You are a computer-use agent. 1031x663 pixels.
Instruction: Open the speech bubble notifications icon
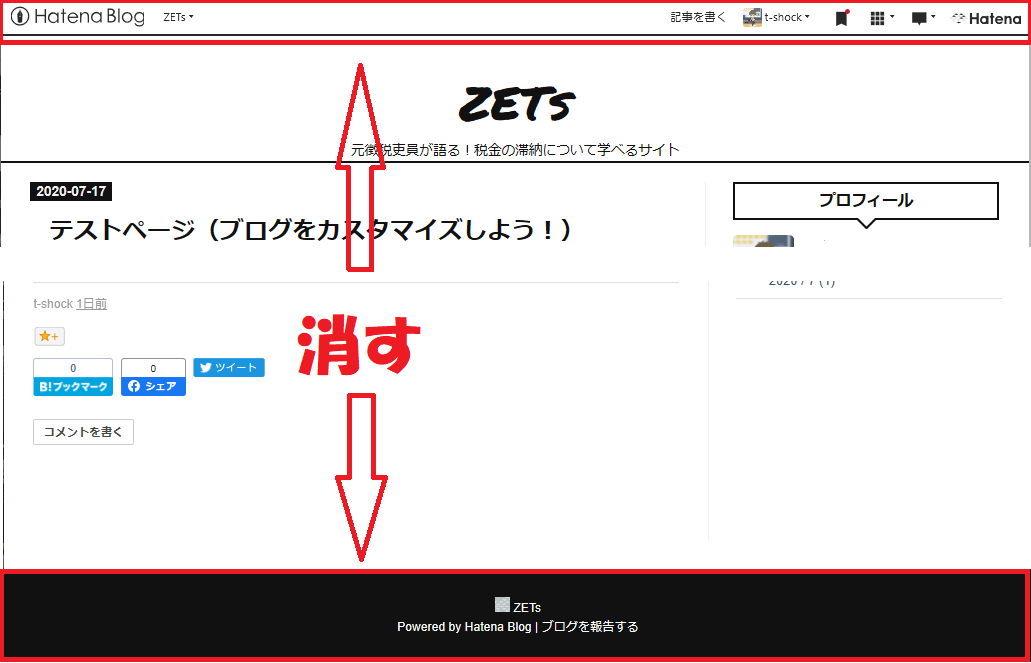923,18
